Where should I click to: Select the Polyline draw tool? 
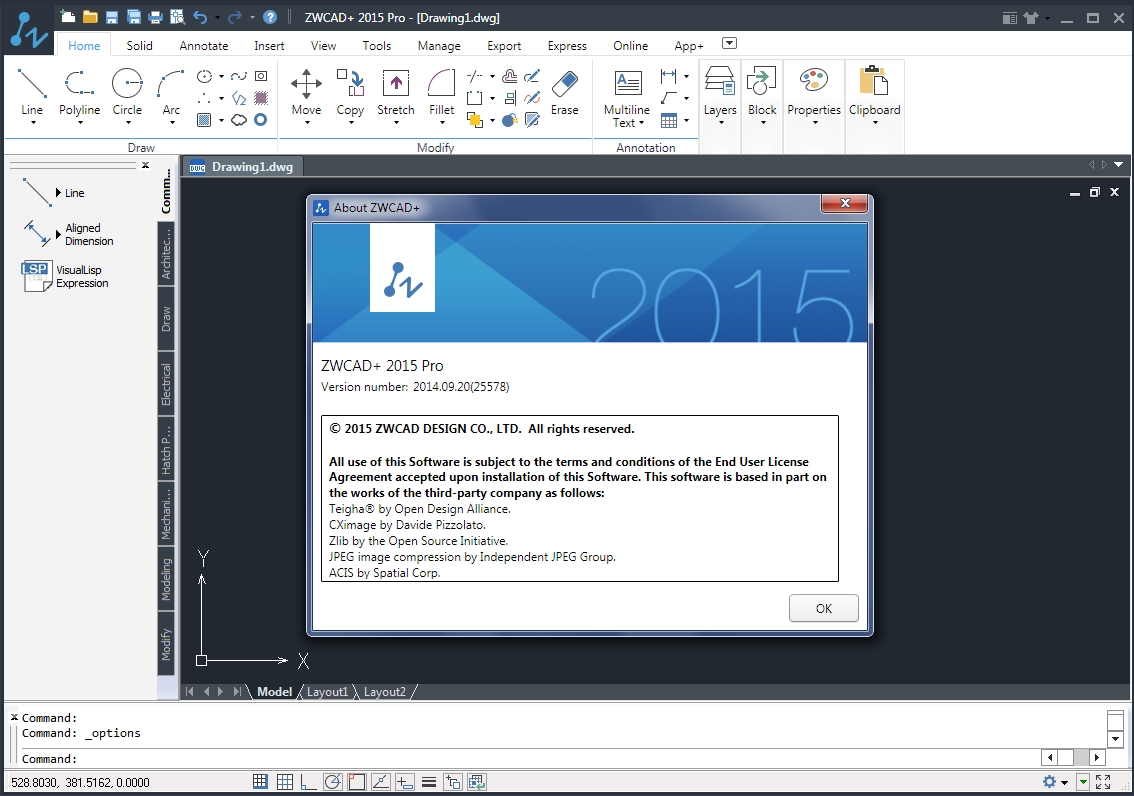tap(79, 91)
